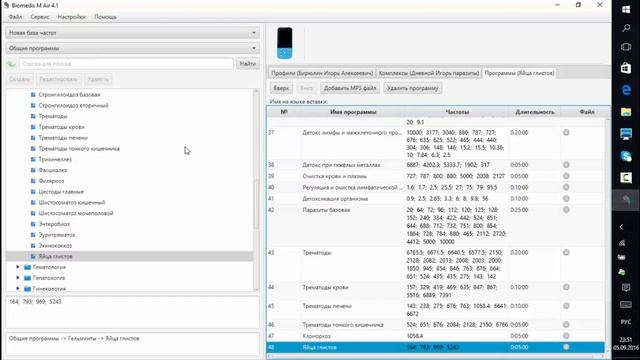Screen dimensions: 640x360
Task: Click the Вниз button
Action: click(306, 88)
